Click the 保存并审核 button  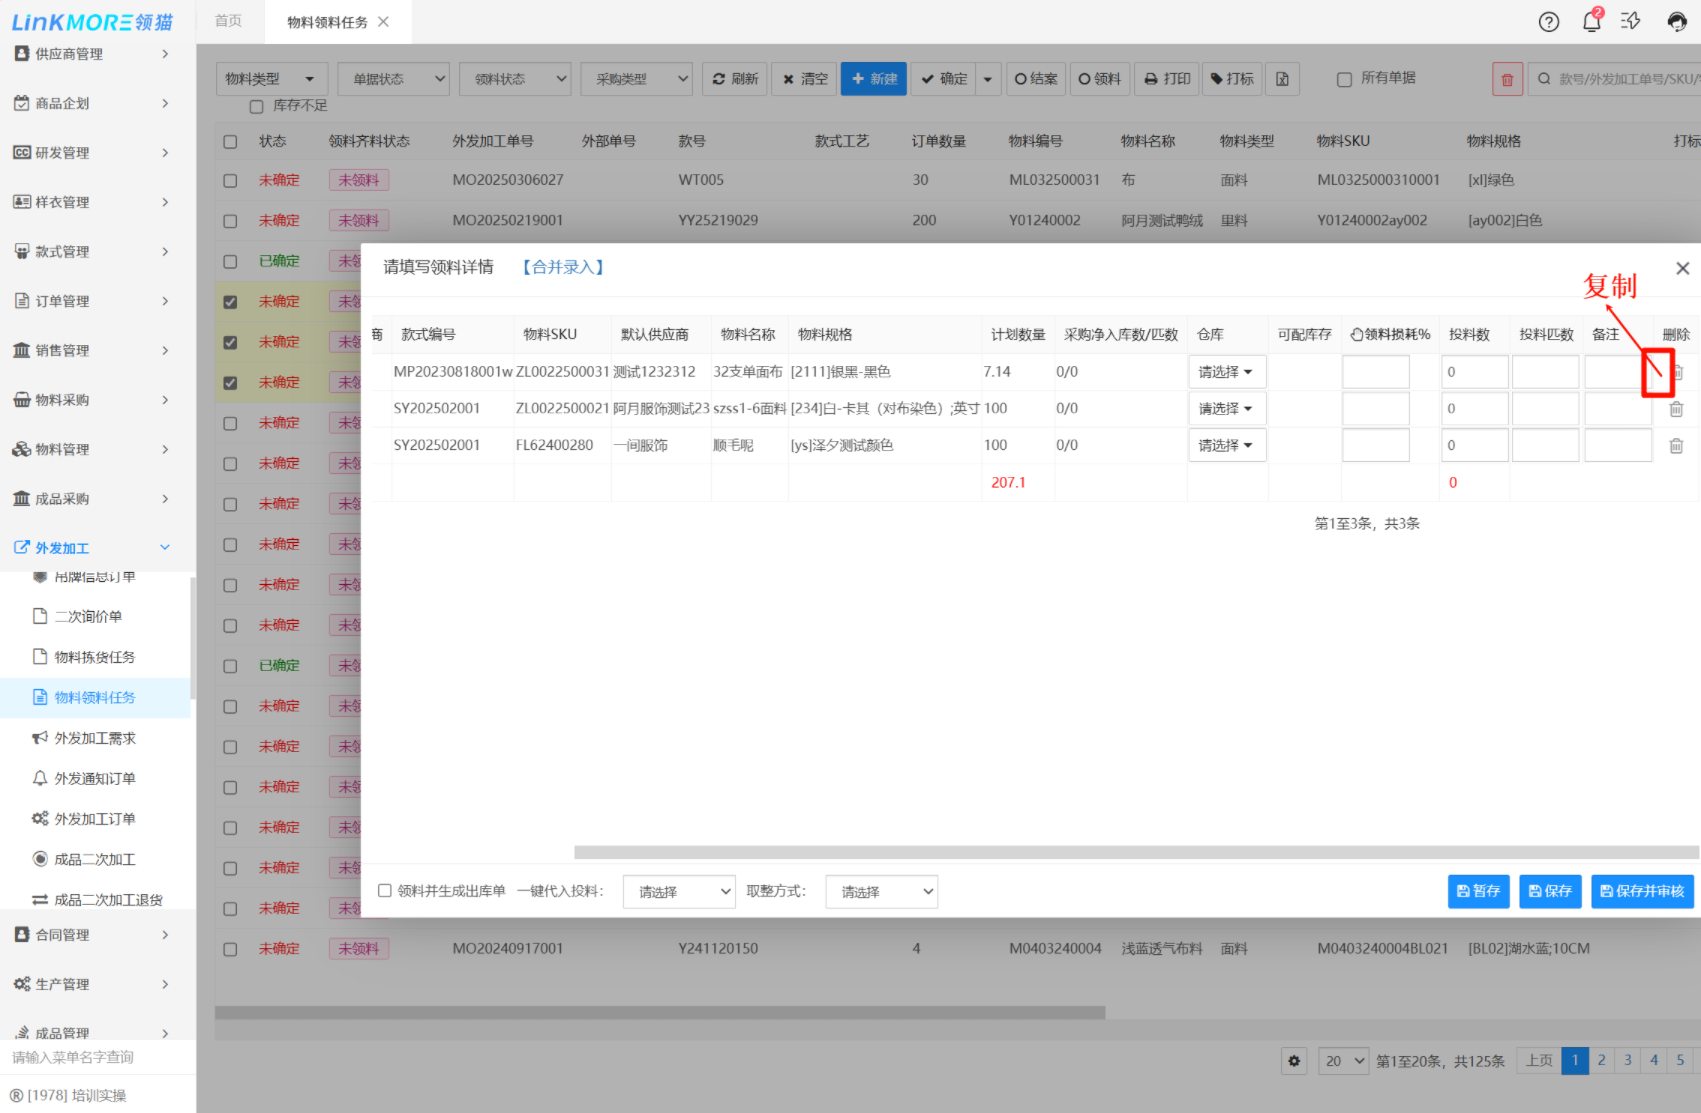(x=1642, y=891)
